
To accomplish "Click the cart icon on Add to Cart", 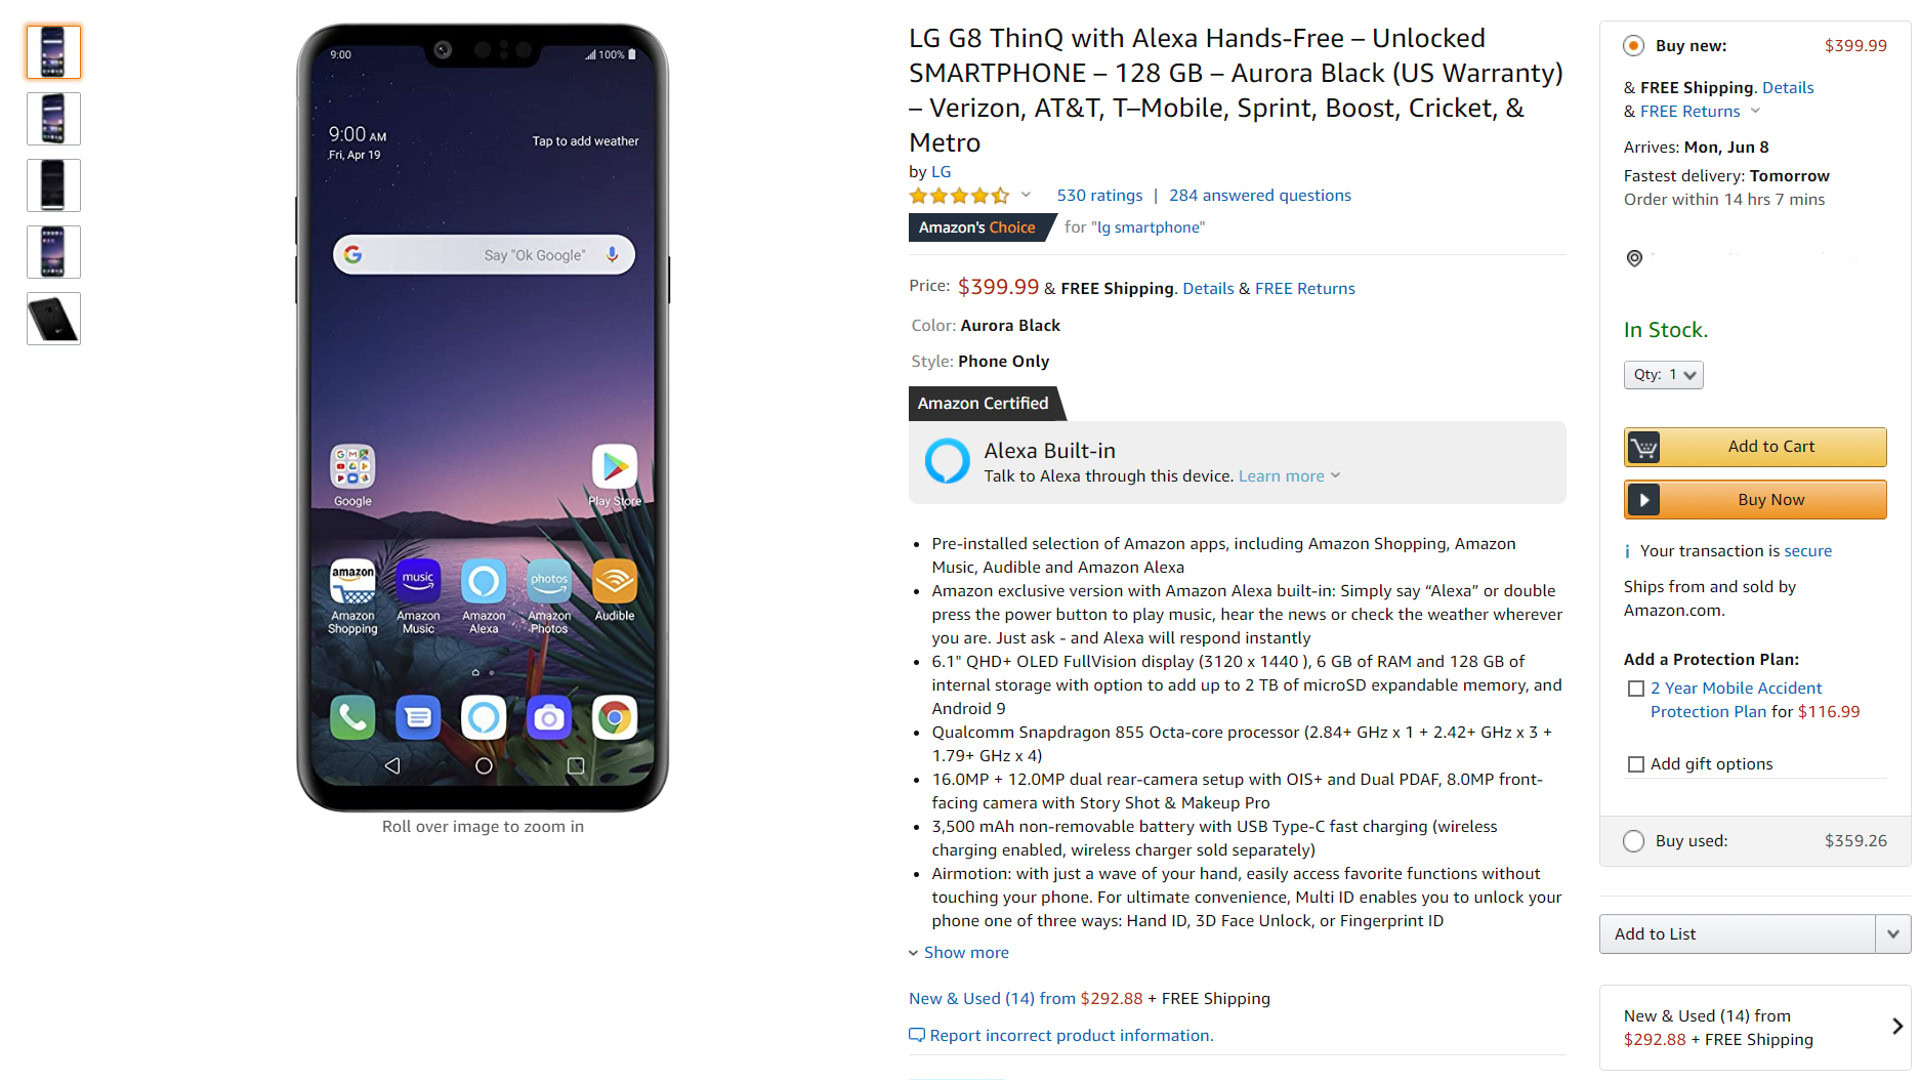I will click(x=1643, y=447).
